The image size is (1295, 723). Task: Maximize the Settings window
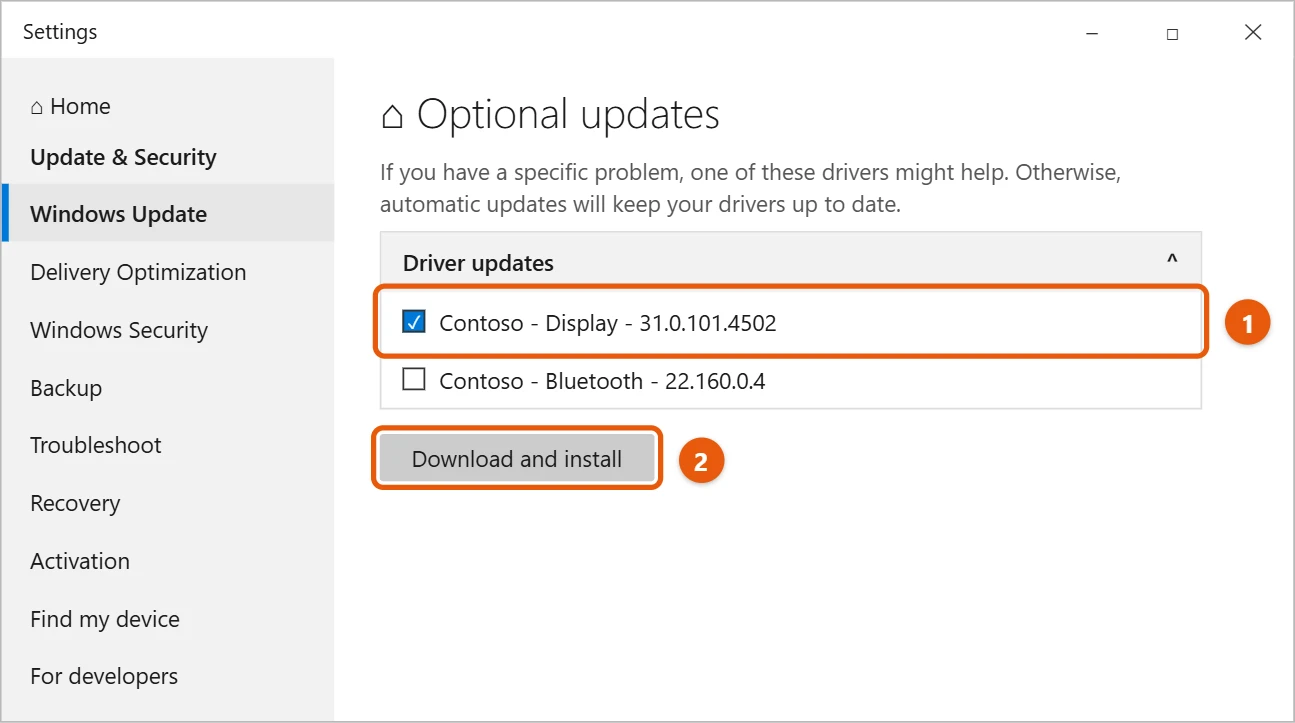pyautogui.click(x=1172, y=33)
